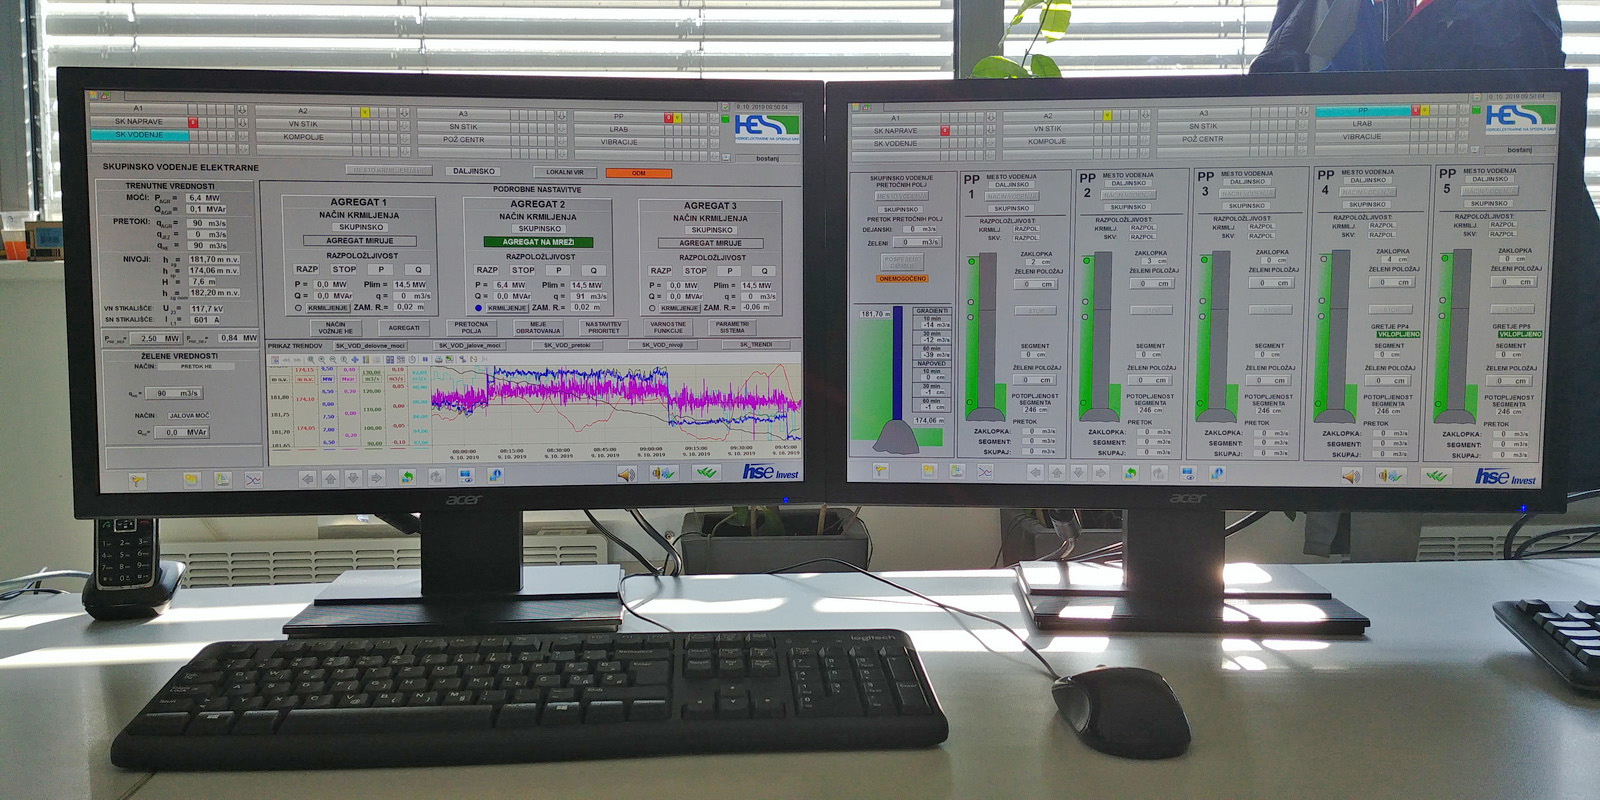The height and width of the screenshot is (800, 1600).
Task: Go forward with right arrow, left monitor
Action: [x=376, y=479]
